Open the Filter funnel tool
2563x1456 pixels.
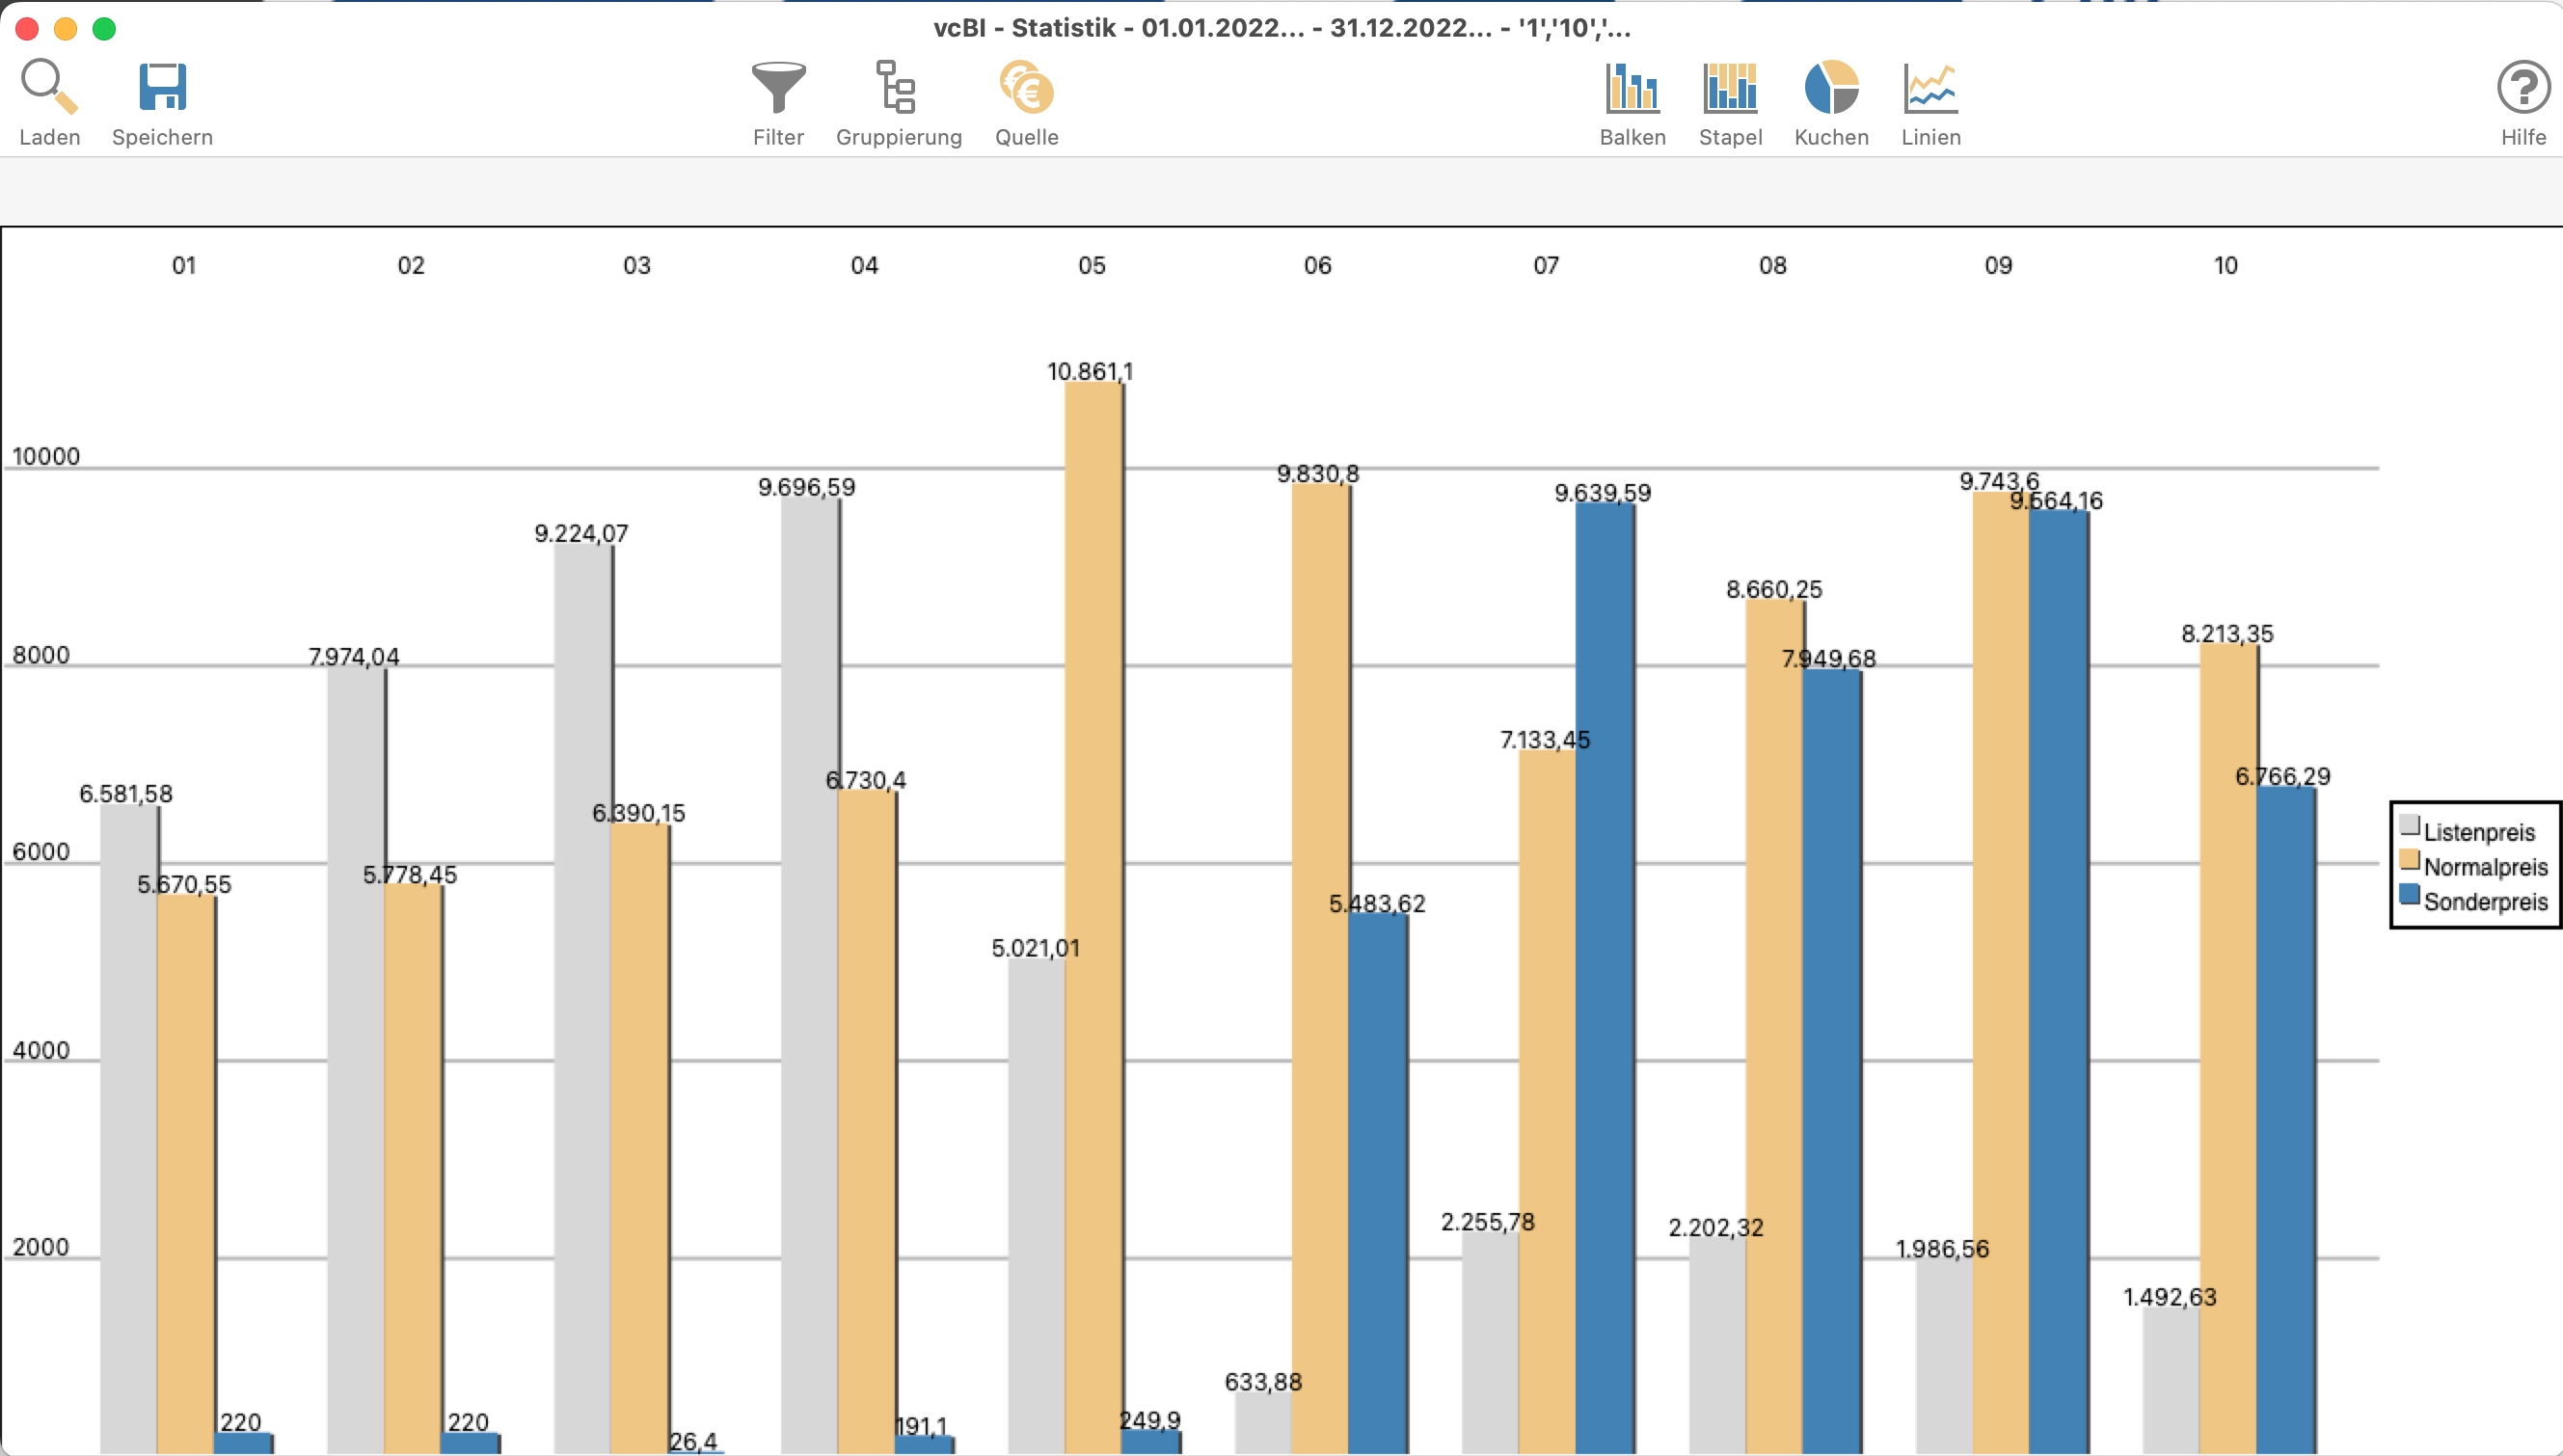tap(778, 88)
